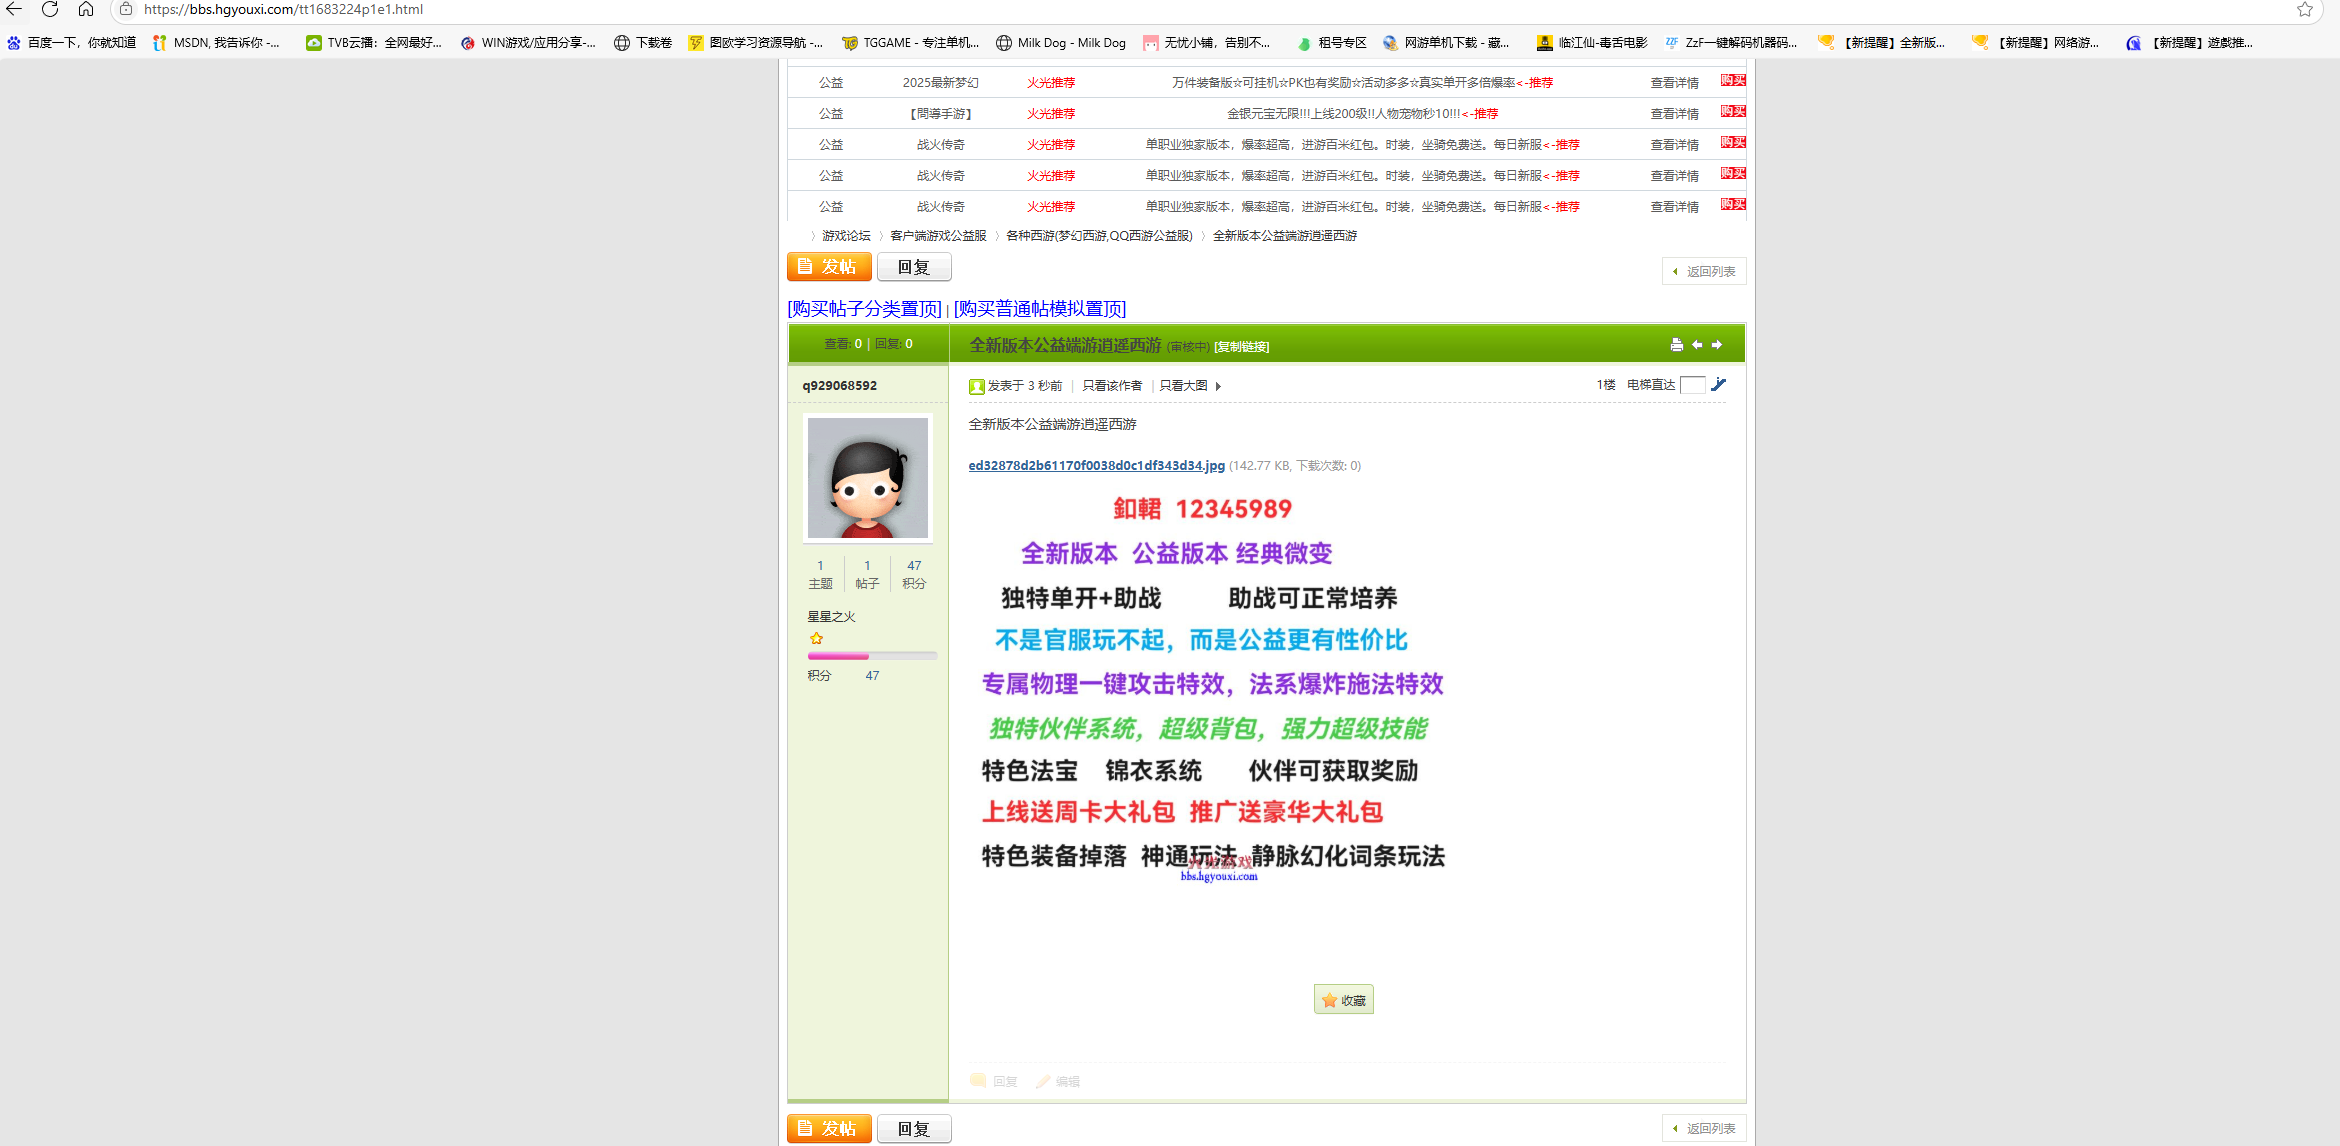
Task: Show only this author's posts (只看该作者)
Action: point(1112,386)
